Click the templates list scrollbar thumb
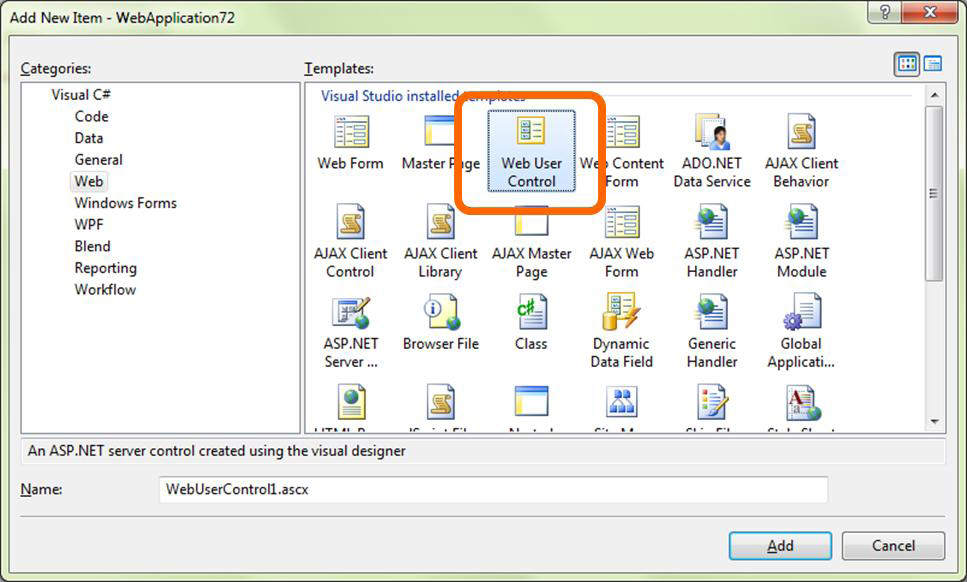The image size is (967, 582). 934,194
